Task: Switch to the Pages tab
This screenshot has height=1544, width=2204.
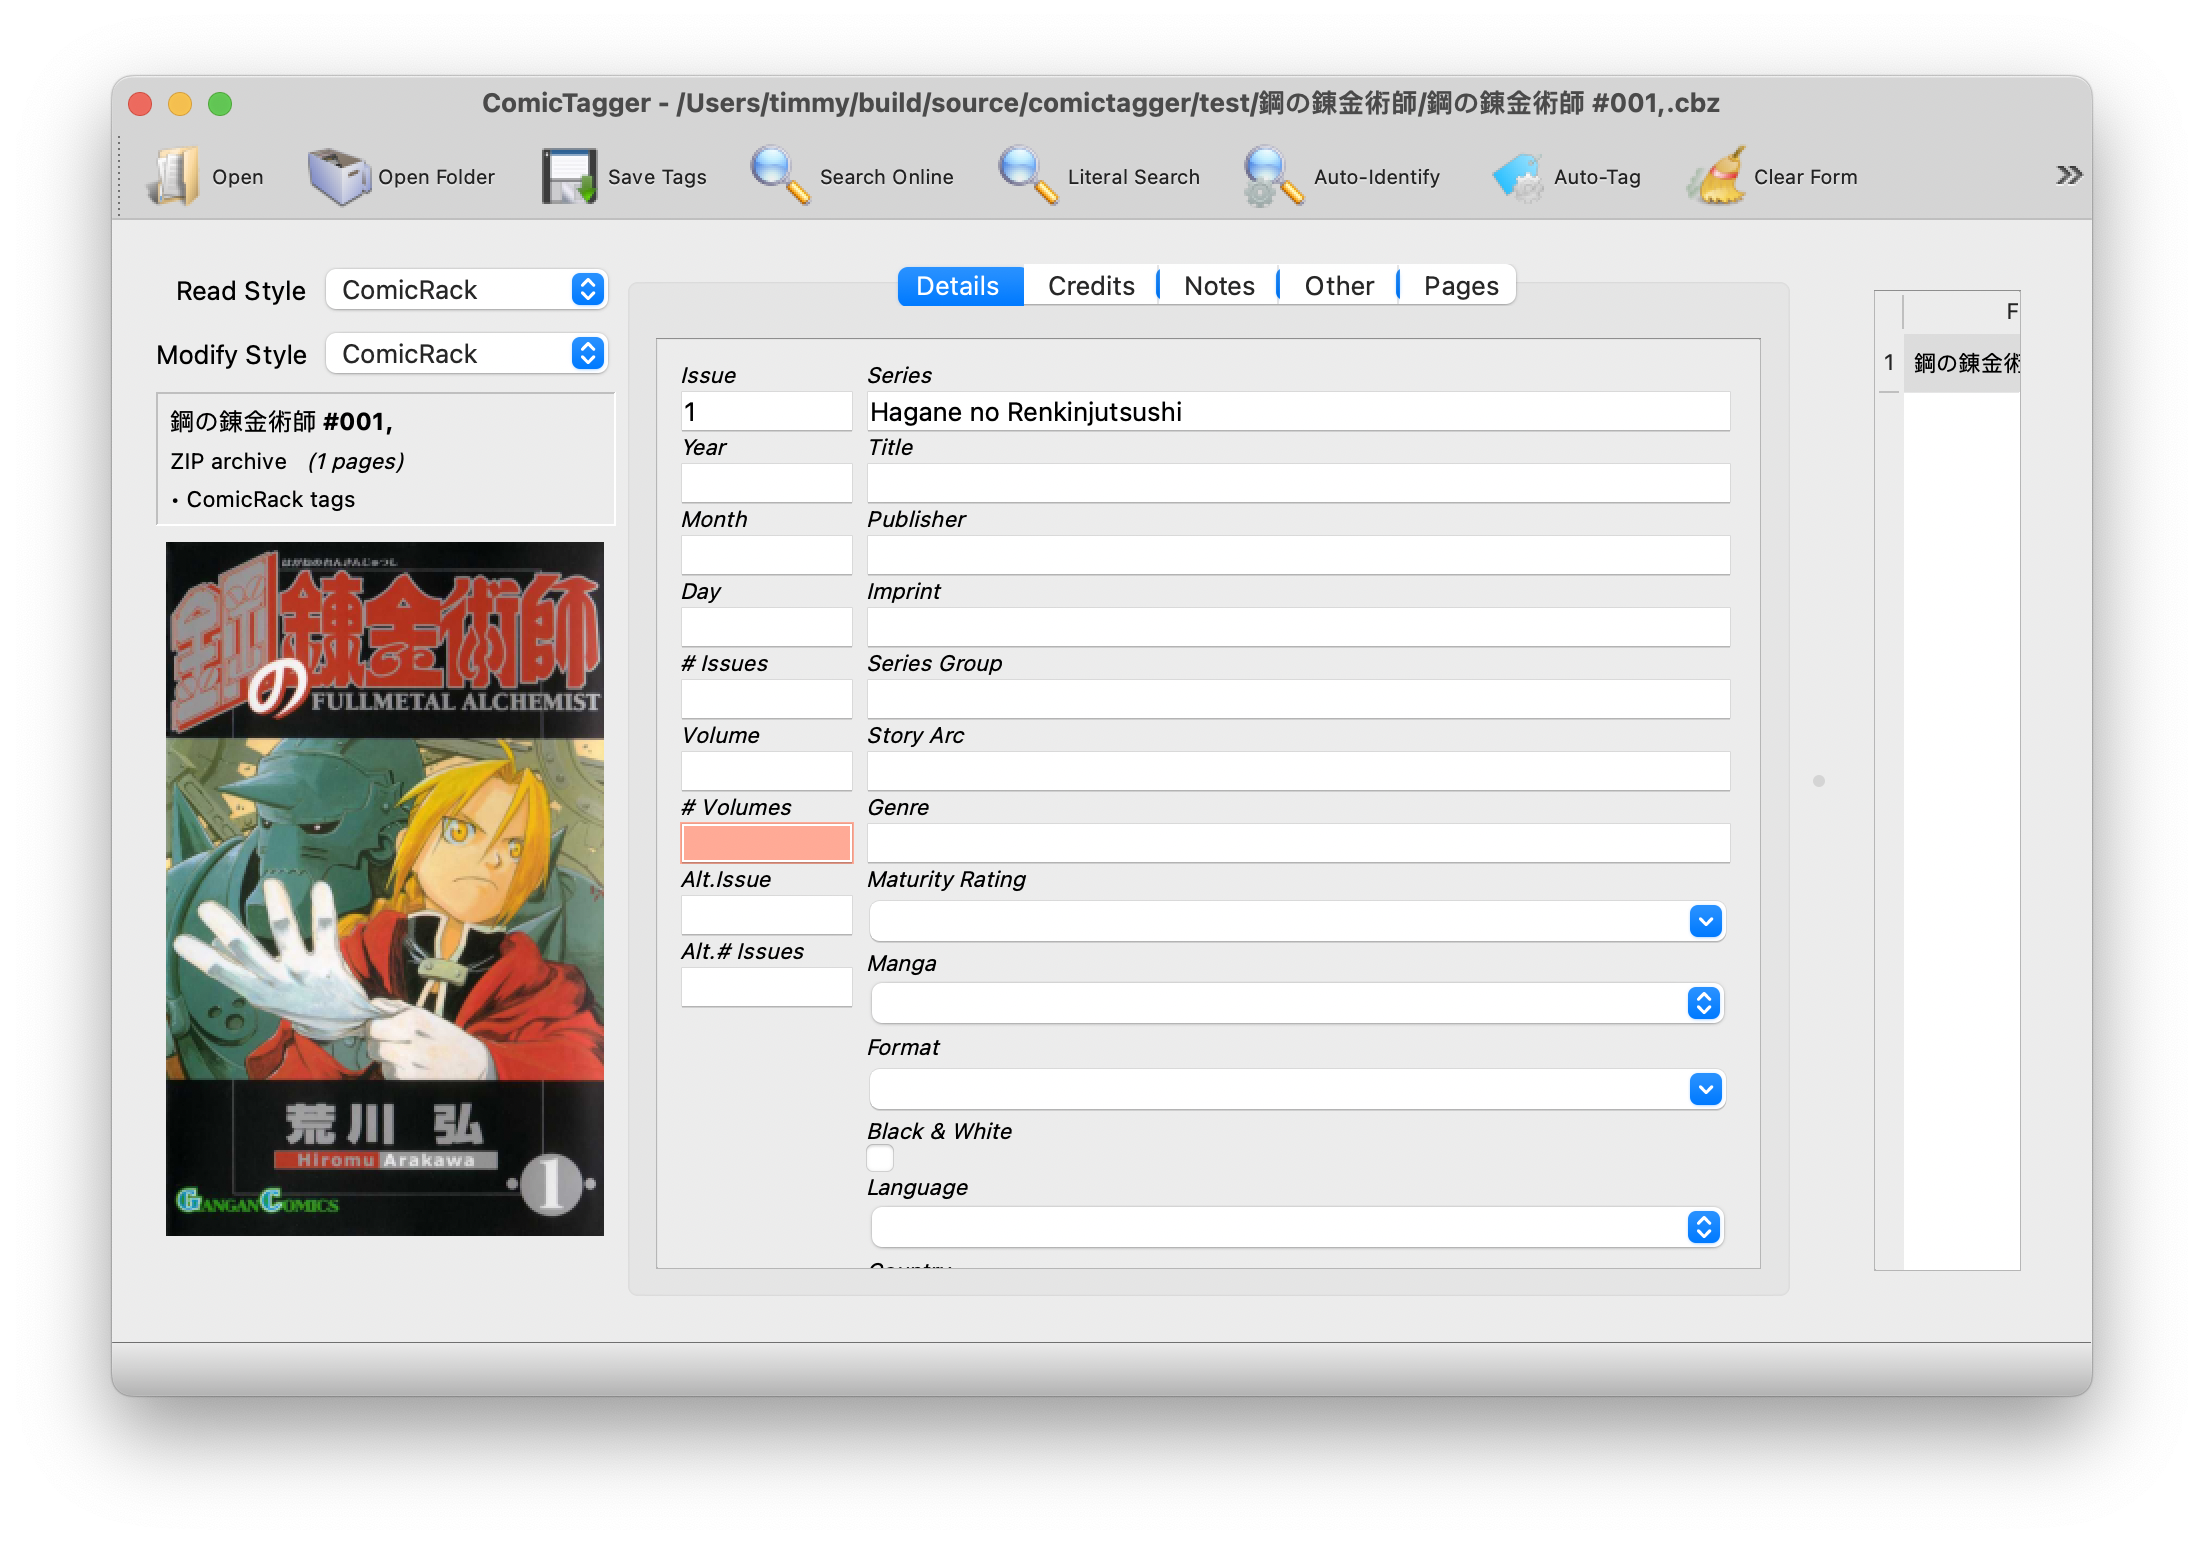Action: pos(1460,285)
